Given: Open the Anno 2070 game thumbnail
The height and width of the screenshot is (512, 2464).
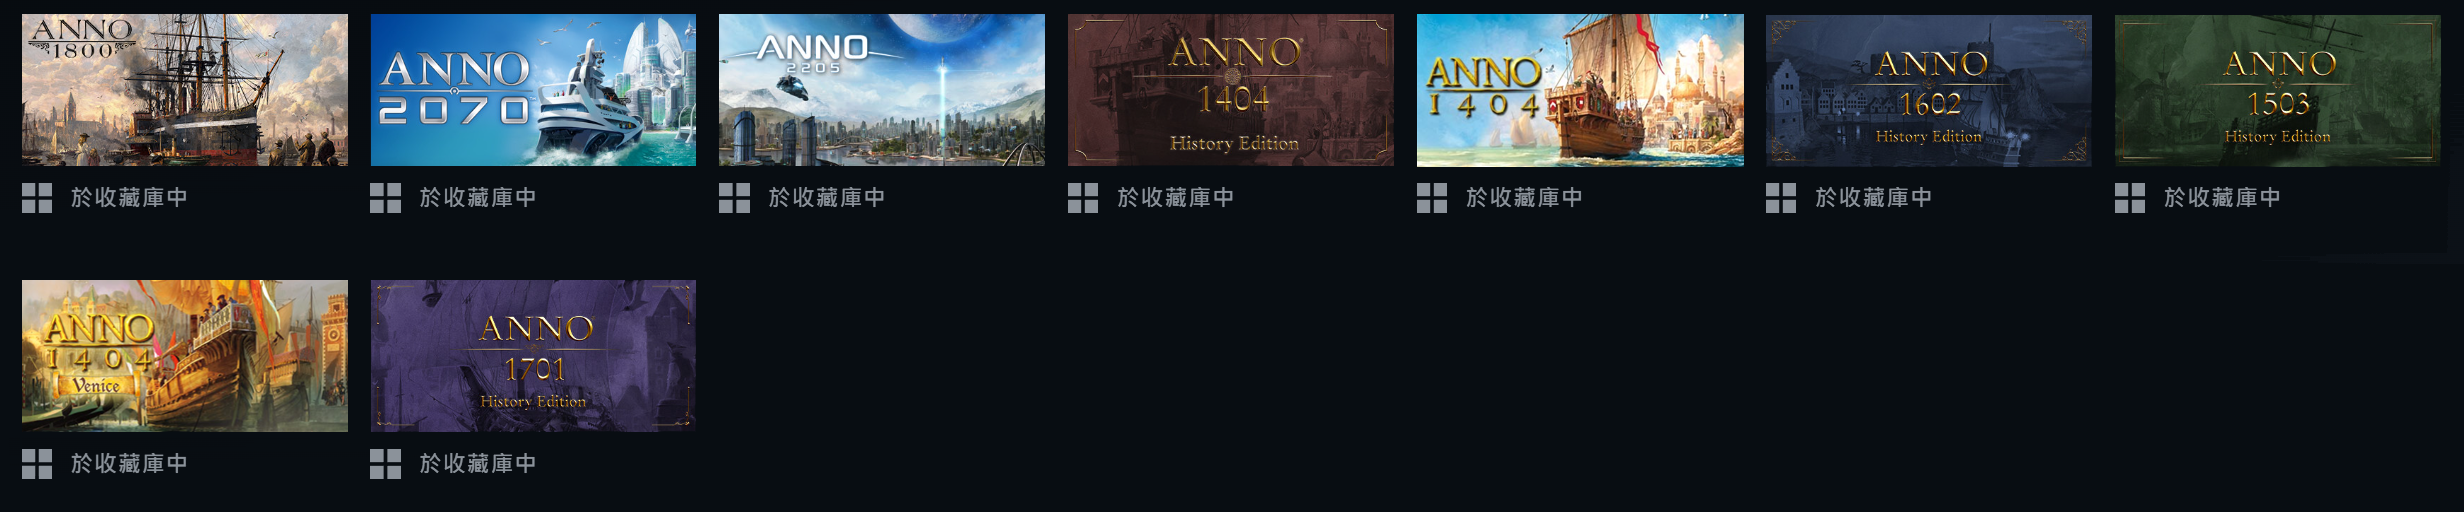Looking at the screenshot, I should 533,90.
